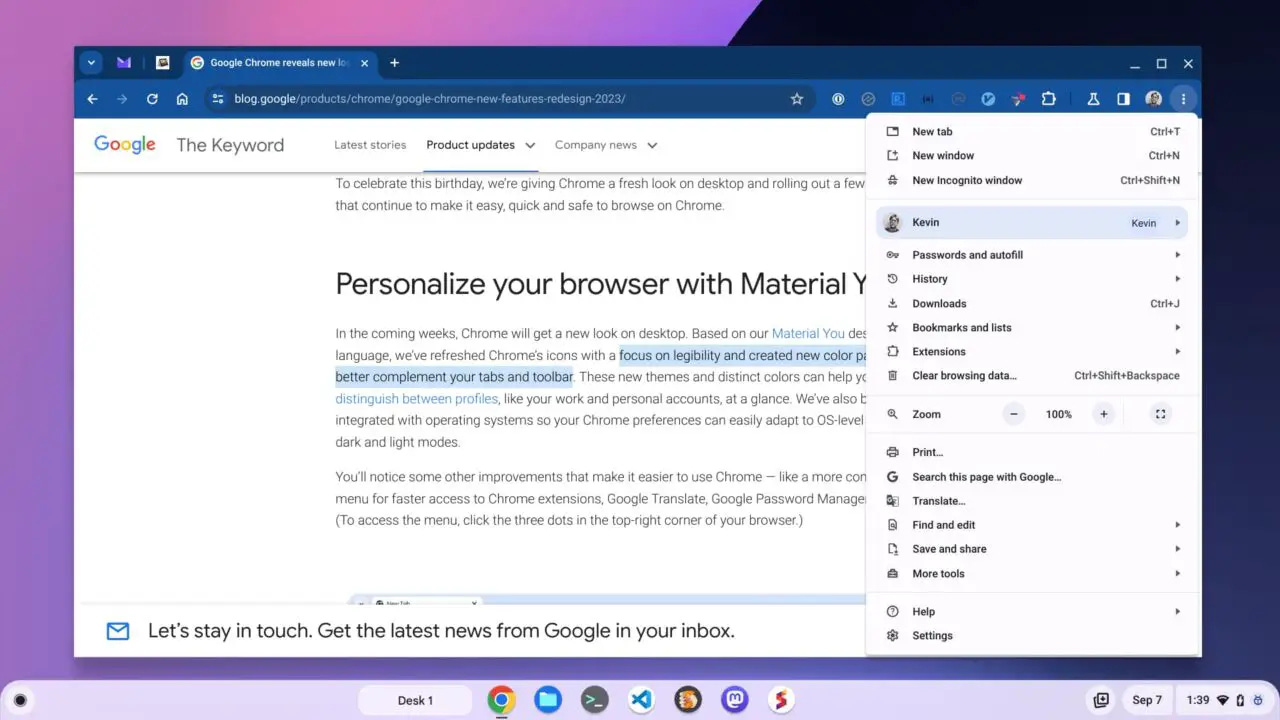
Task: Switch to the second pinned tab
Action: point(162,63)
